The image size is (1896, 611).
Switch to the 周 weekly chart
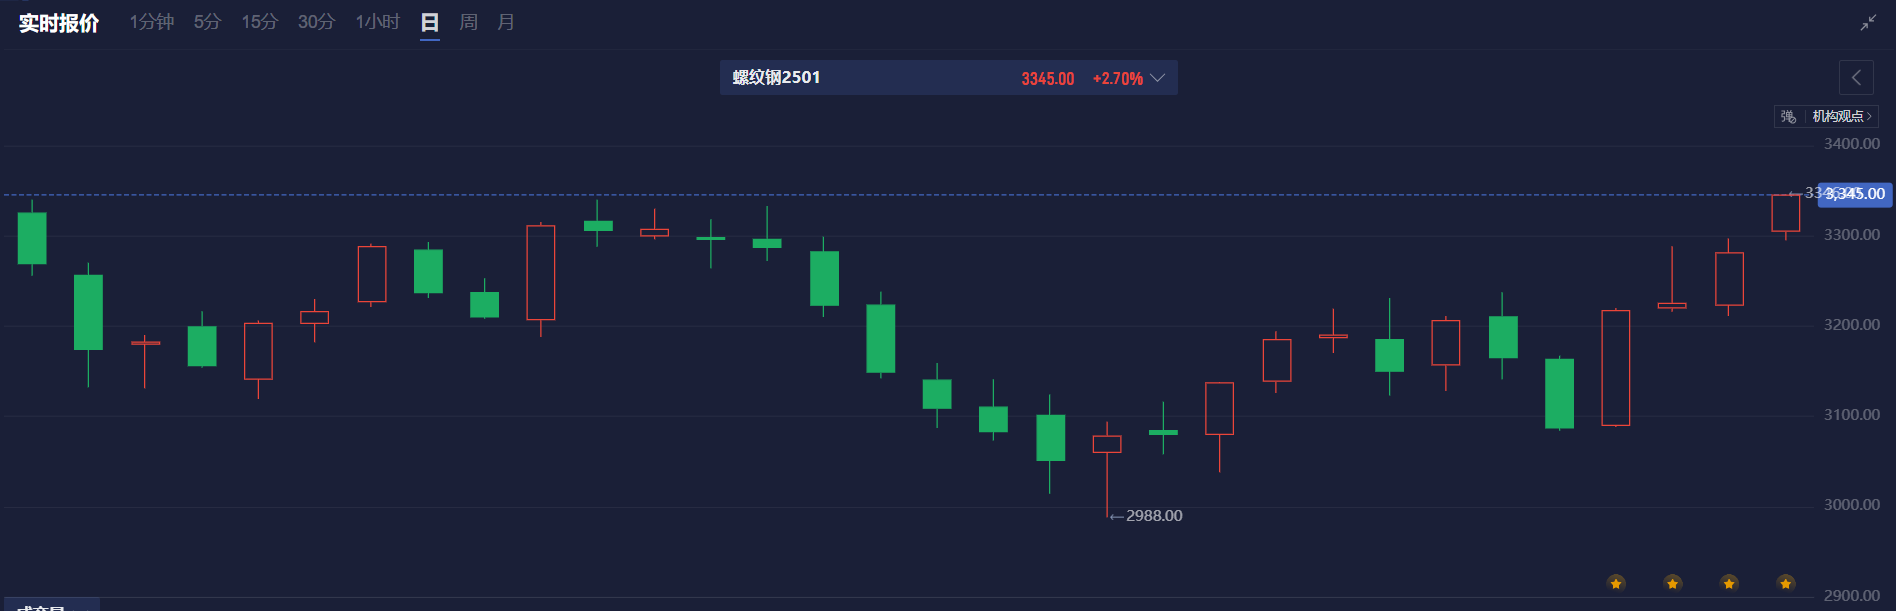point(468,22)
